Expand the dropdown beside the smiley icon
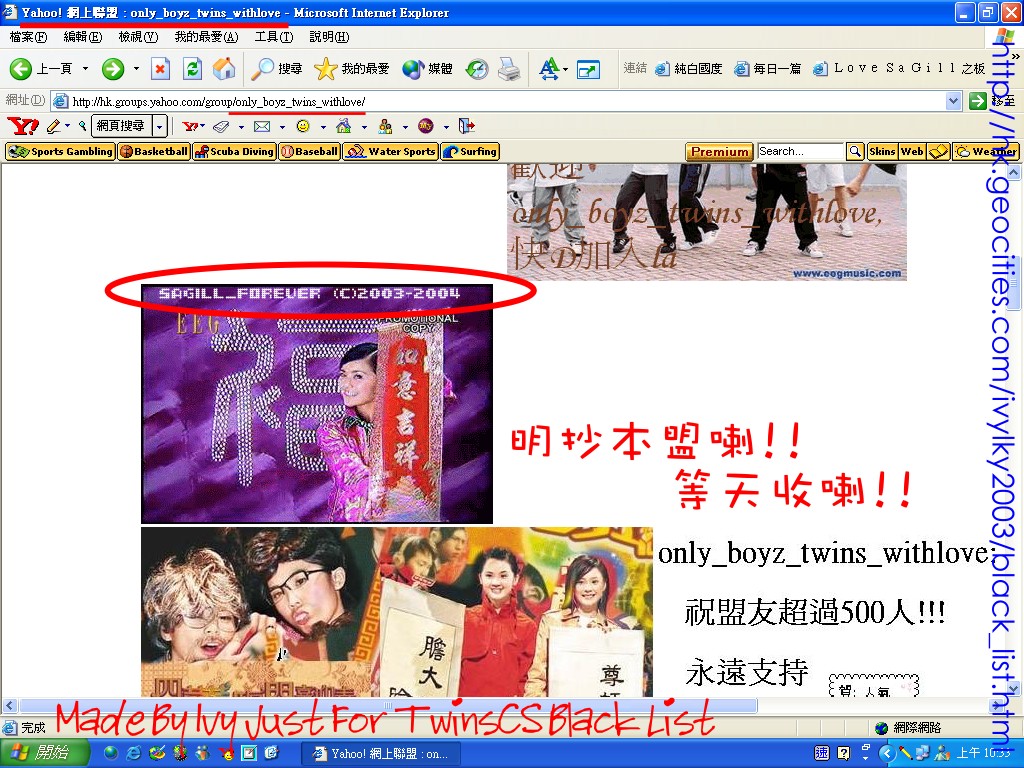The image size is (1024, 768). (x=323, y=127)
